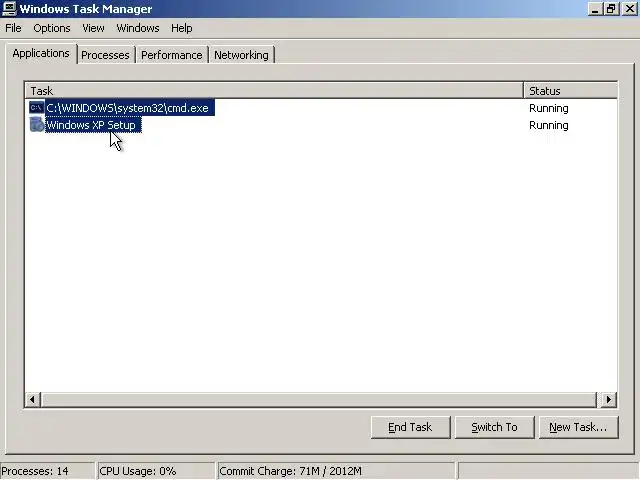640x480 pixels.
Task: Sort by the Status column header
Action: point(570,91)
